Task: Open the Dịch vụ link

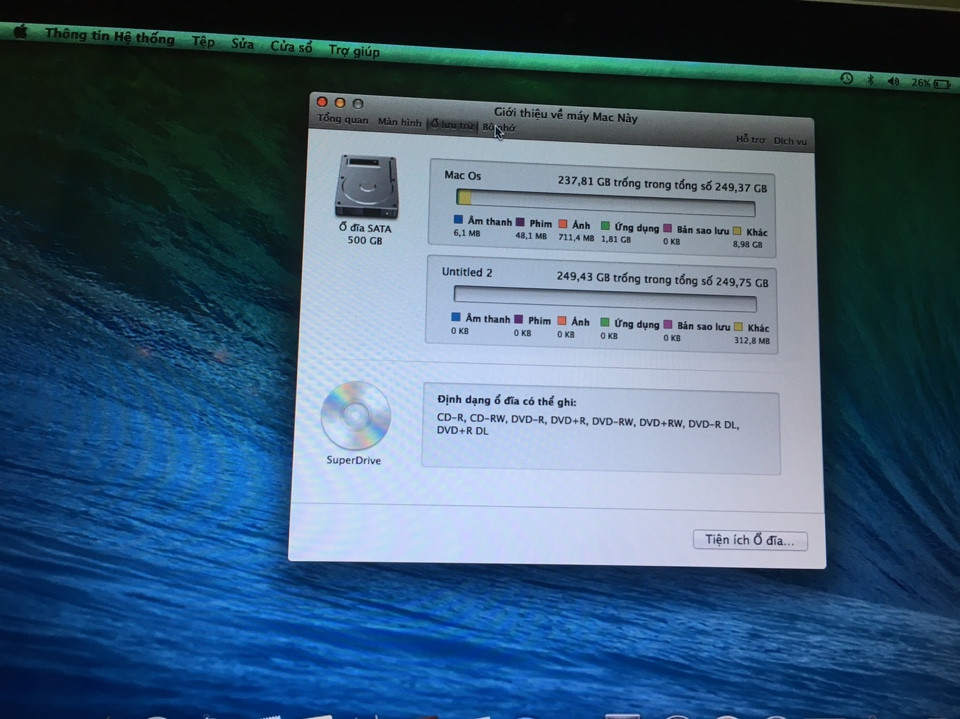Action: point(790,140)
